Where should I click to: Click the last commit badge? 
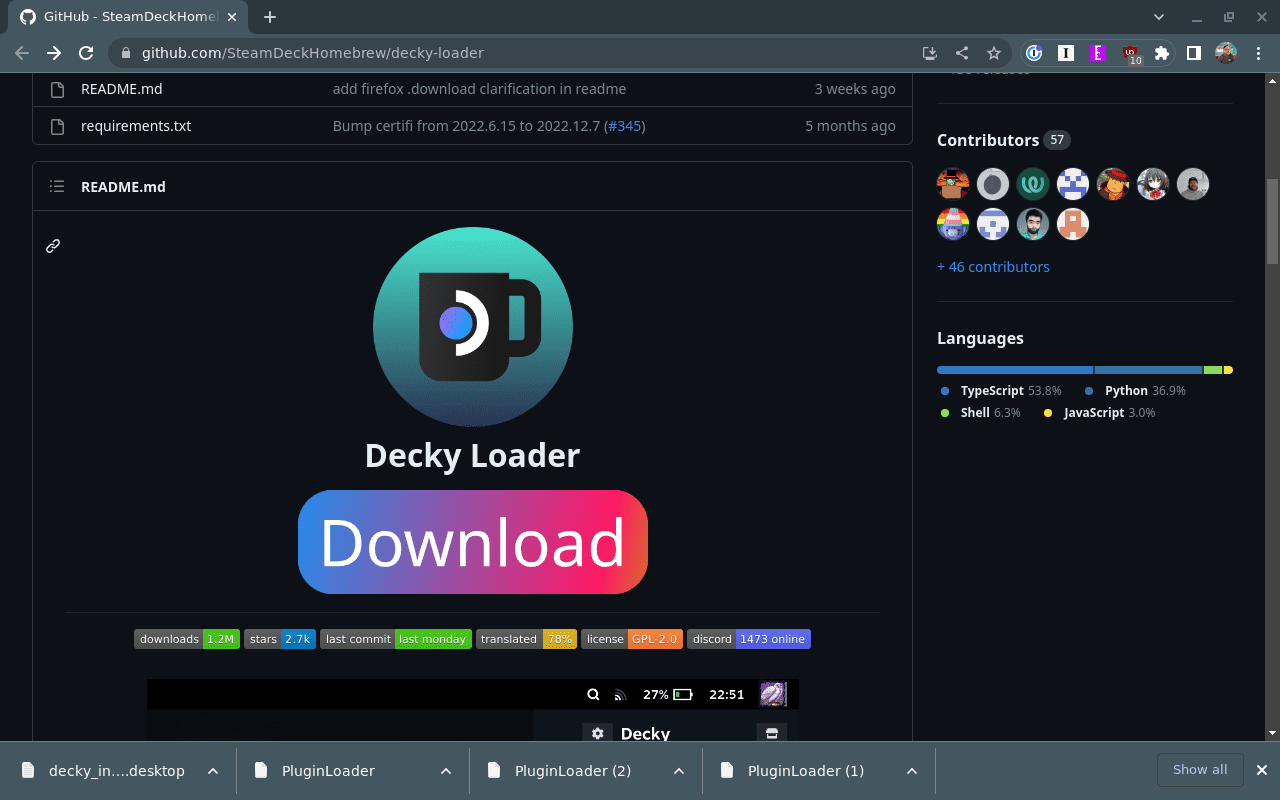(x=396, y=639)
